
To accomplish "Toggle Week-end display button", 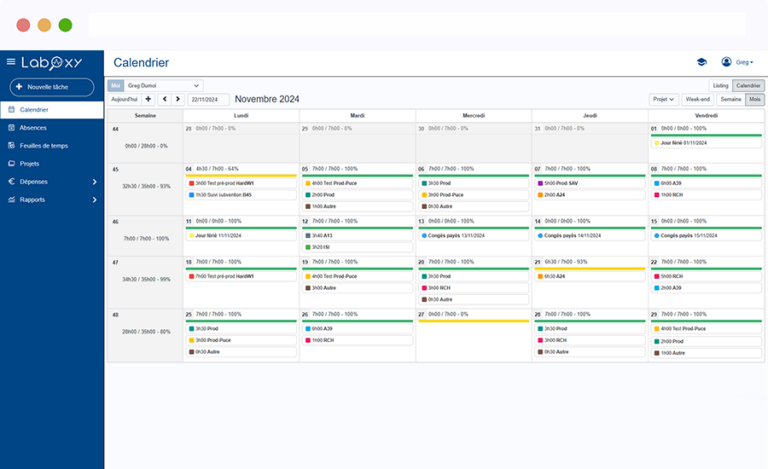I will pos(697,99).
